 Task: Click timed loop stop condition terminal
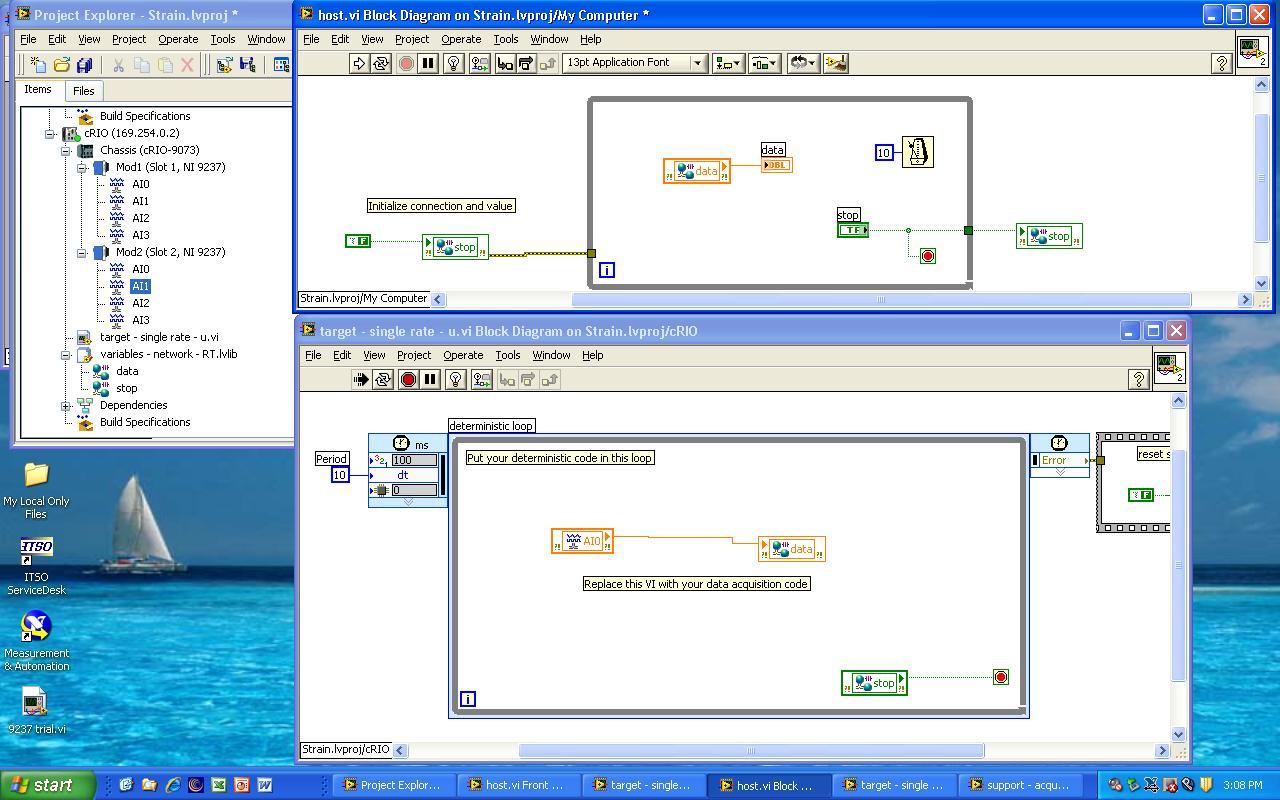pyautogui.click(x=1000, y=677)
